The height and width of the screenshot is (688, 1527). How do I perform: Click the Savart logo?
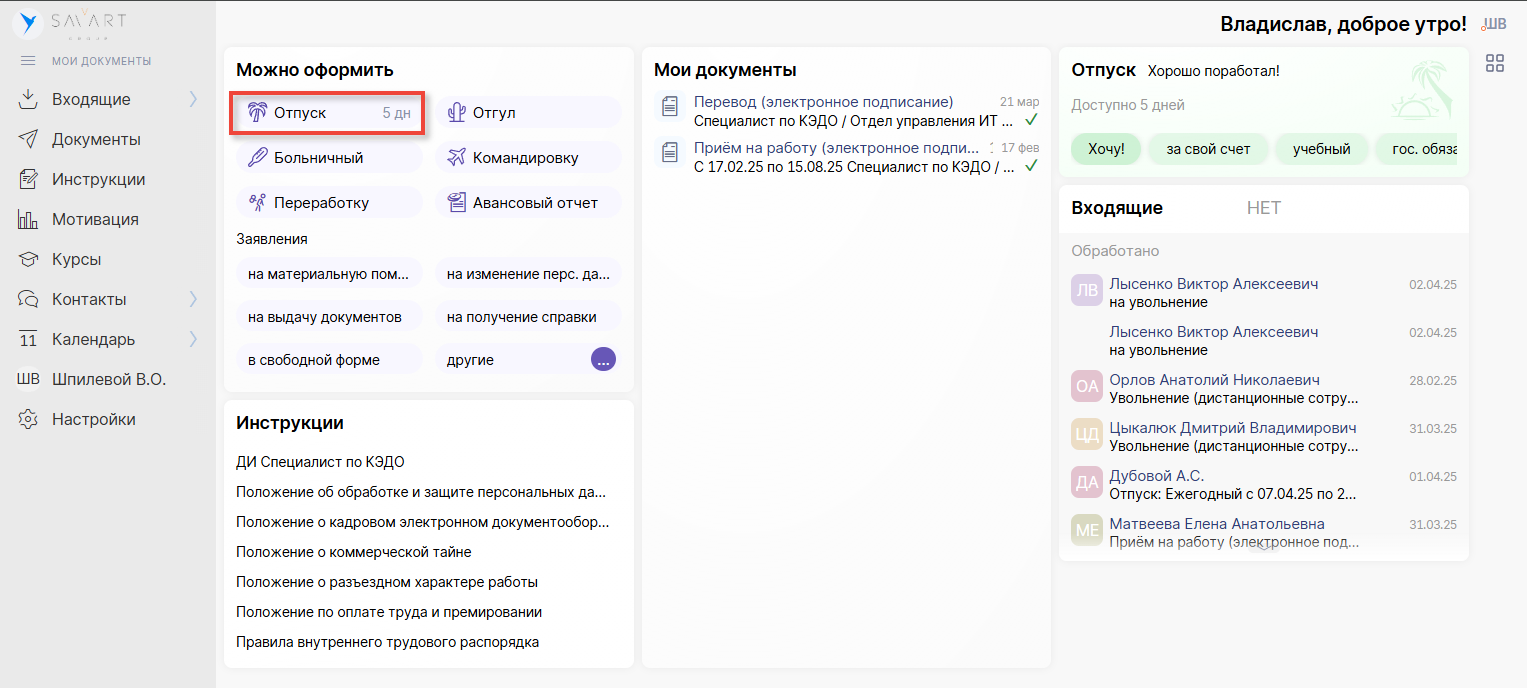pos(69,22)
